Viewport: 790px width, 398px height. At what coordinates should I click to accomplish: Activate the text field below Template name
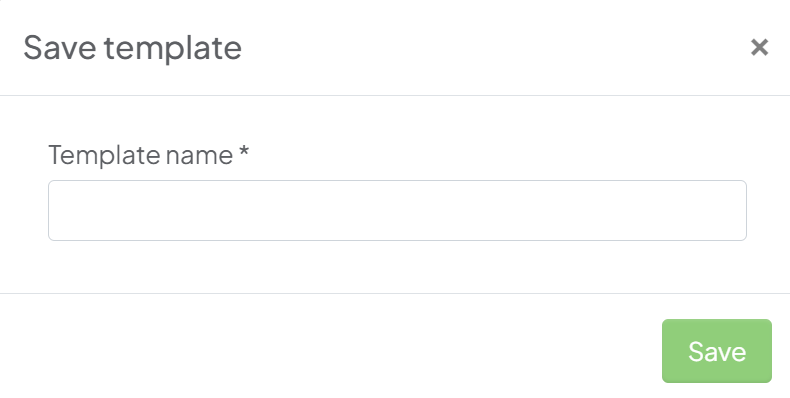pyautogui.click(x=397, y=210)
